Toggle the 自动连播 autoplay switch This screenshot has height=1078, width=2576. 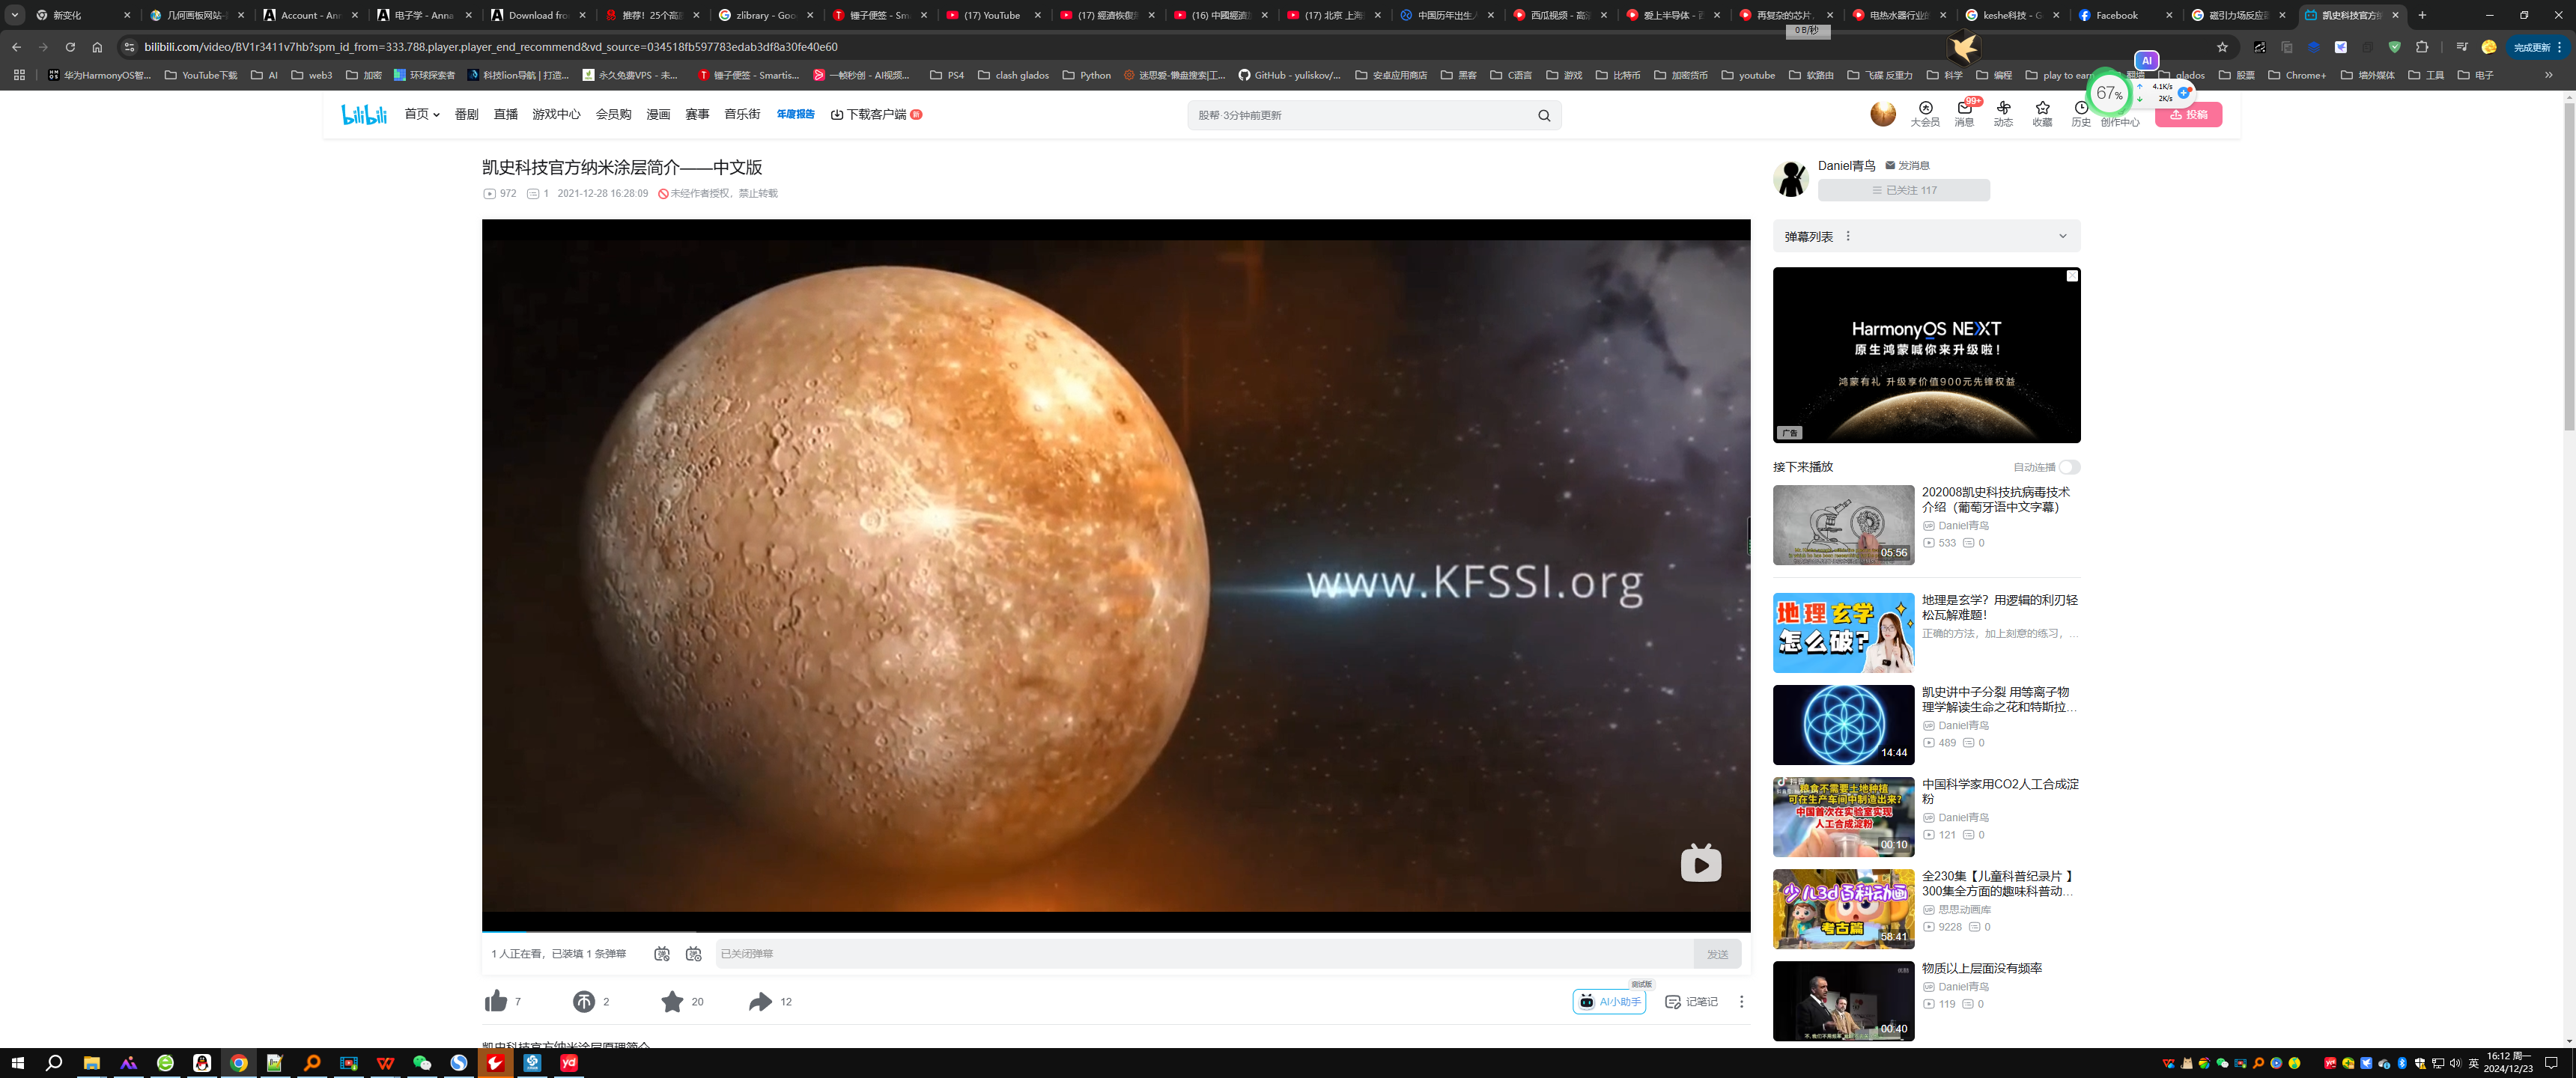click(2068, 467)
